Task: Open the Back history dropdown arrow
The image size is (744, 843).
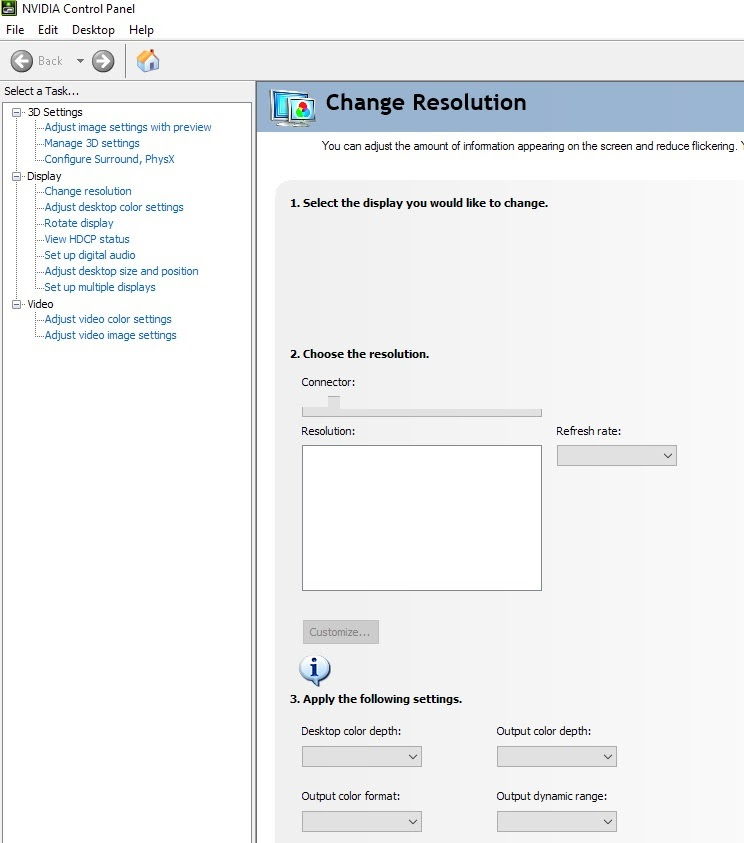Action: pos(80,61)
